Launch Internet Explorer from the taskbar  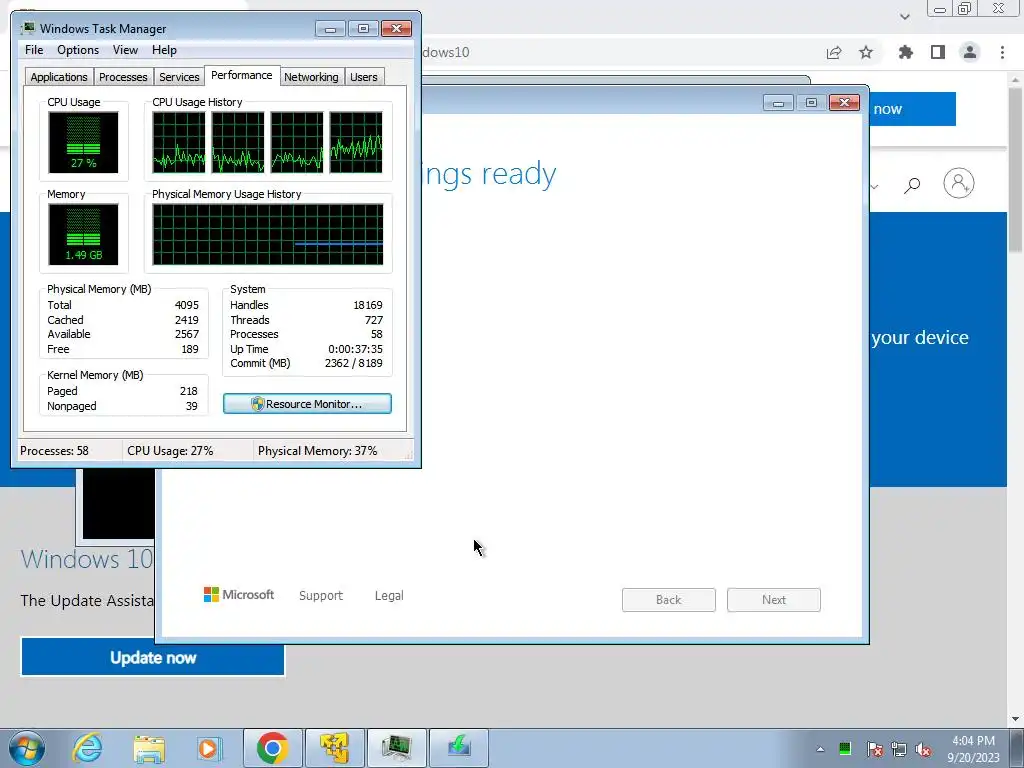[x=88, y=748]
